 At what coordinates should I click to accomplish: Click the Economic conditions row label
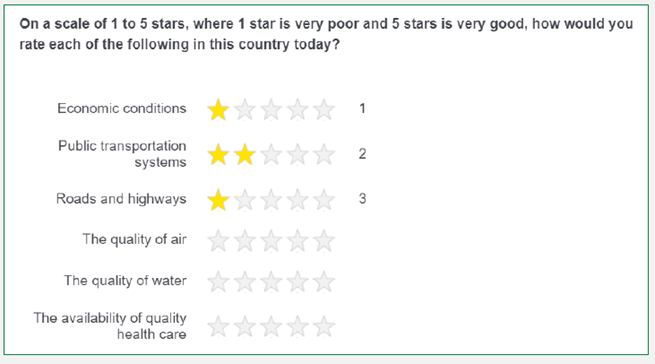point(122,109)
